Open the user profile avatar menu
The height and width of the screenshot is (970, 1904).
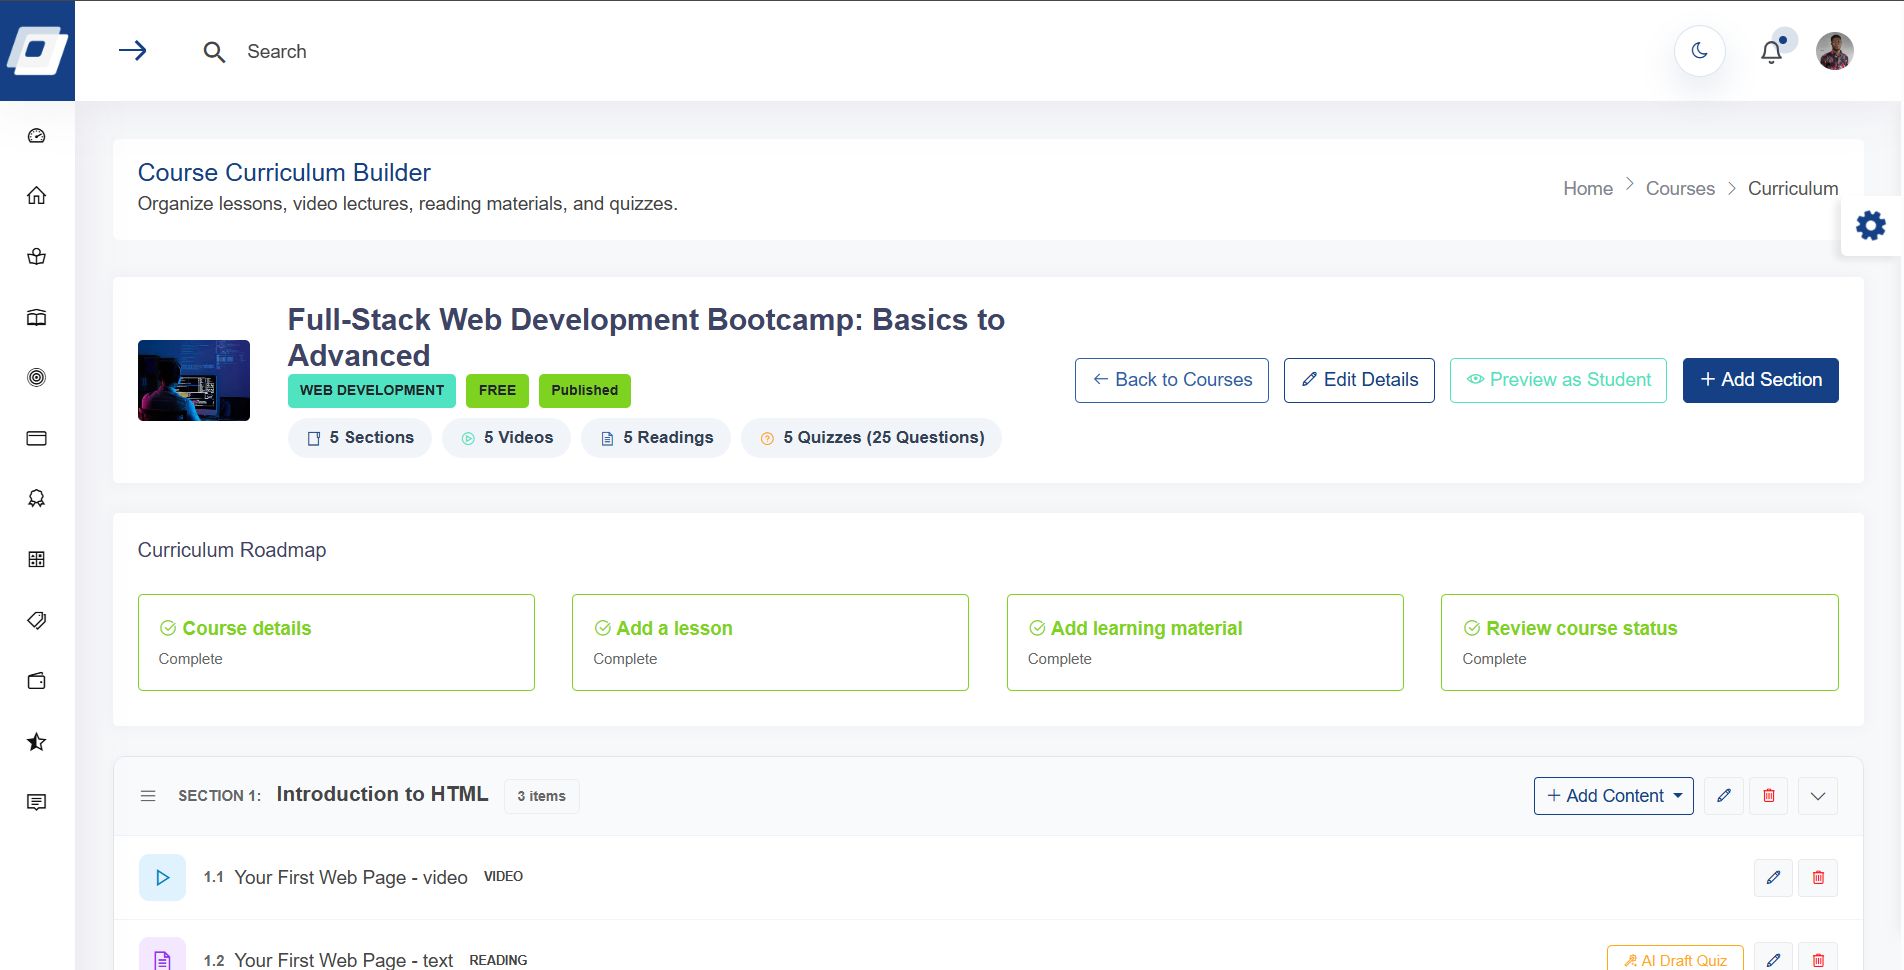(x=1835, y=51)
